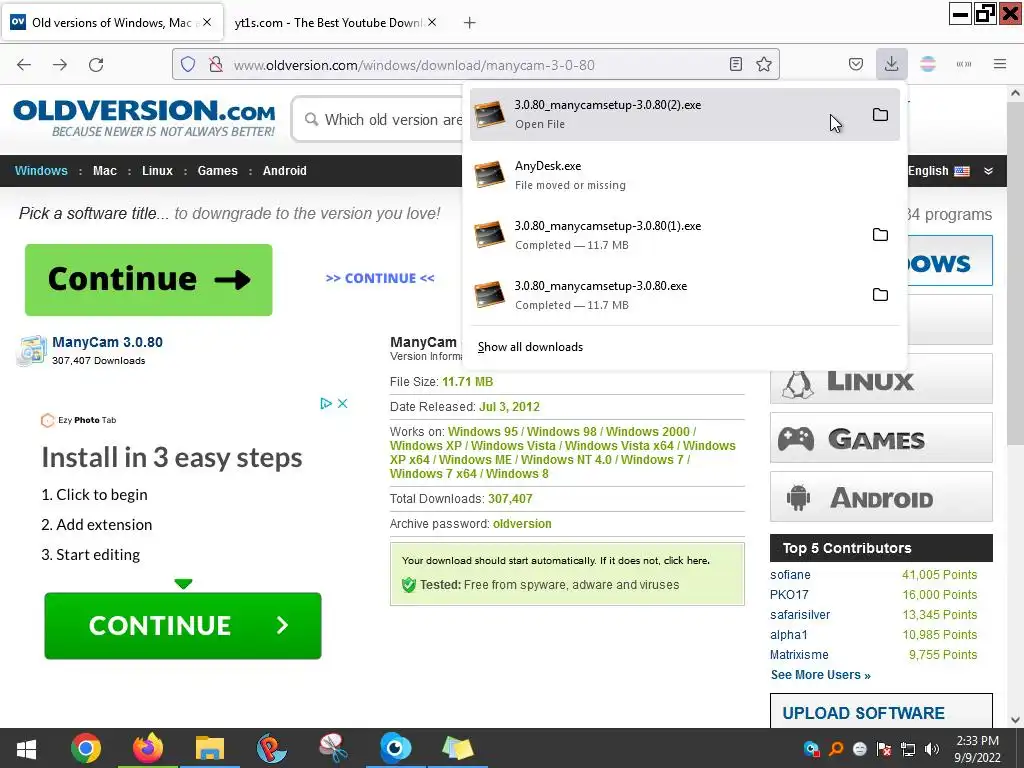Close the downloads panel via toolbar download icon
The width and height of the screenshot is (1024, 768).
pos(891,64)
